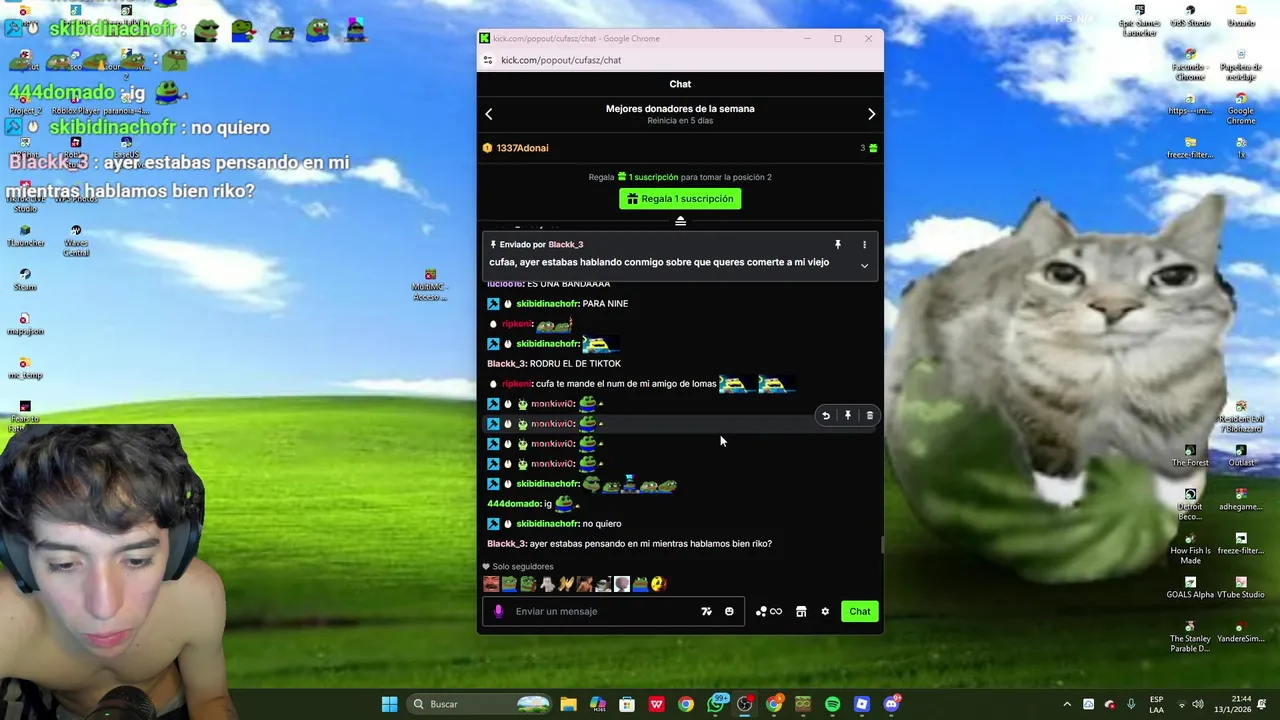Viewport: 1280px width, 720px height.
Task: Open MultiMC desktop shortcut
Action: pyautogui.click(x=430, y=285)
